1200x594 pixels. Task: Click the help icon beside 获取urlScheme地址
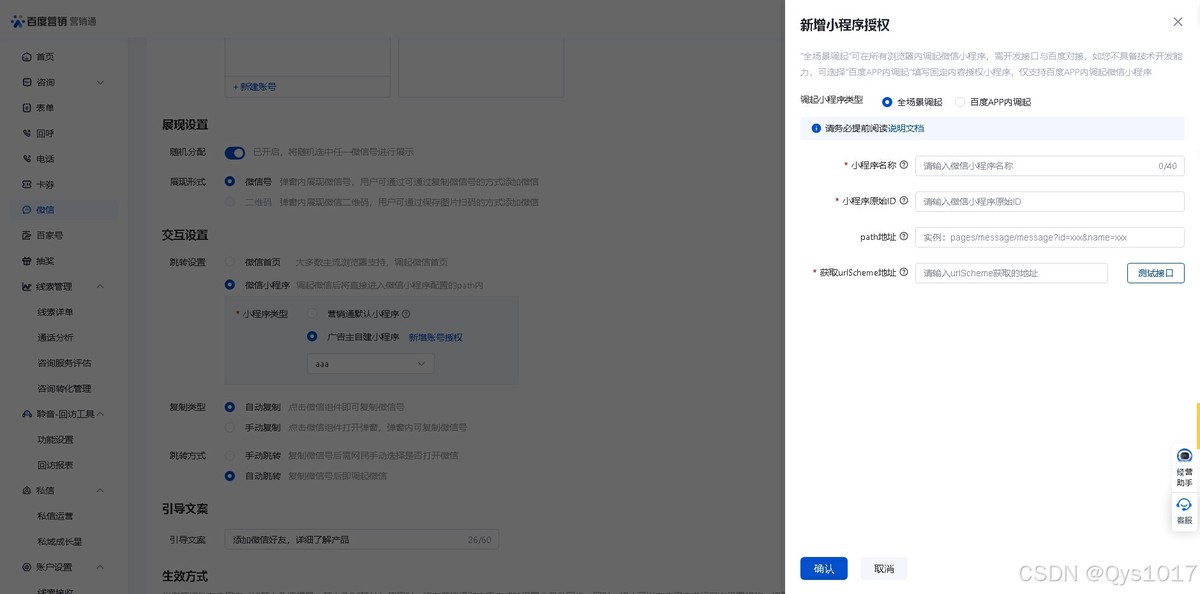click(x=904, y=272)
